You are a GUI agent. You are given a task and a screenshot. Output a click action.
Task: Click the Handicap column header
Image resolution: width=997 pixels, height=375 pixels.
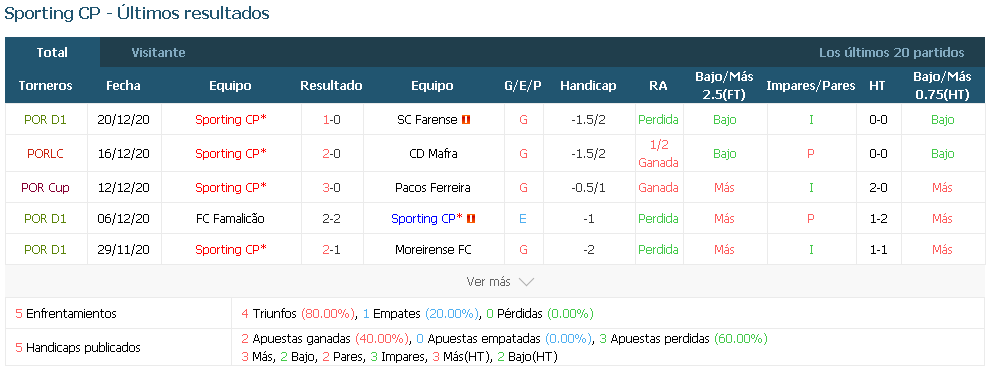tap(588, 86)
